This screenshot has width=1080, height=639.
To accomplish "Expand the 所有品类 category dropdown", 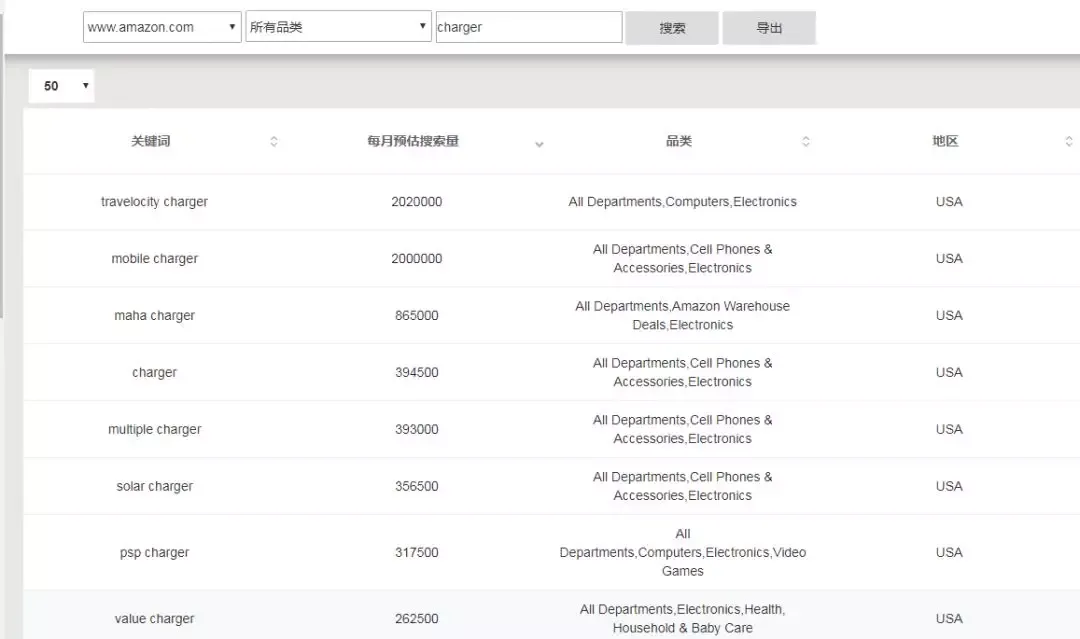I will 338,27.
